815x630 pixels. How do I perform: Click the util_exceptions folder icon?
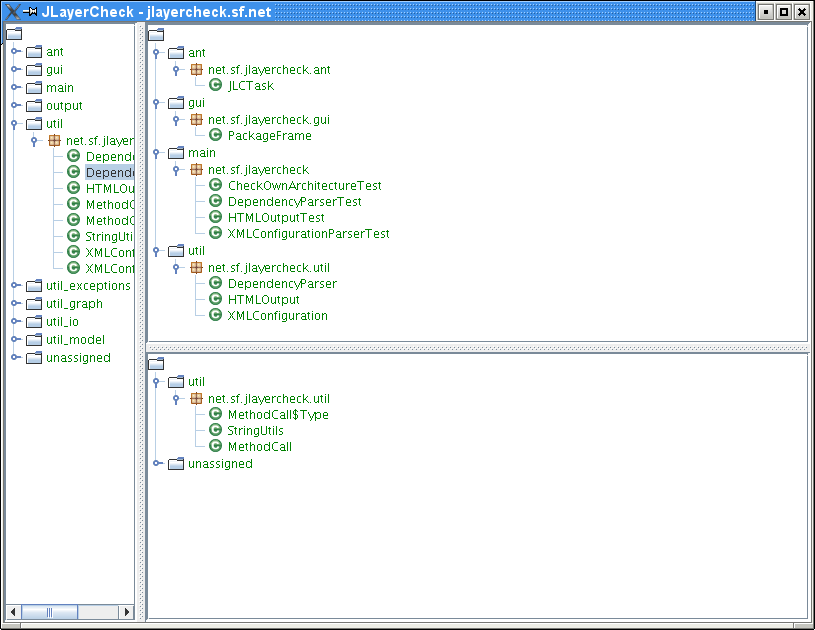point(34,285)
